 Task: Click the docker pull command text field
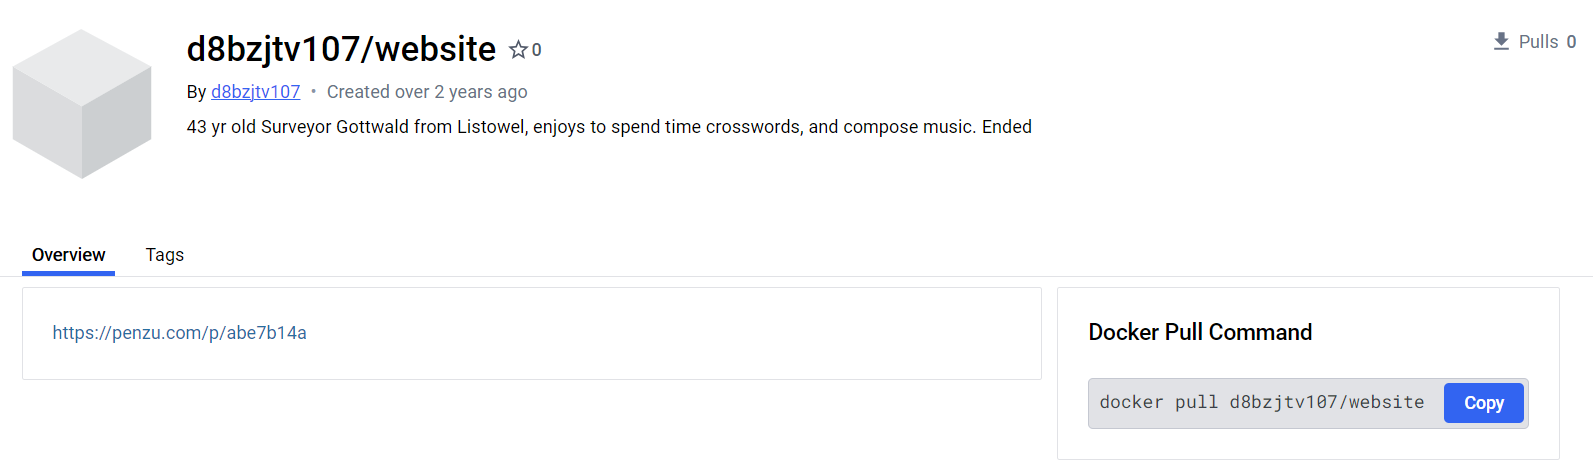(1262, 403)
